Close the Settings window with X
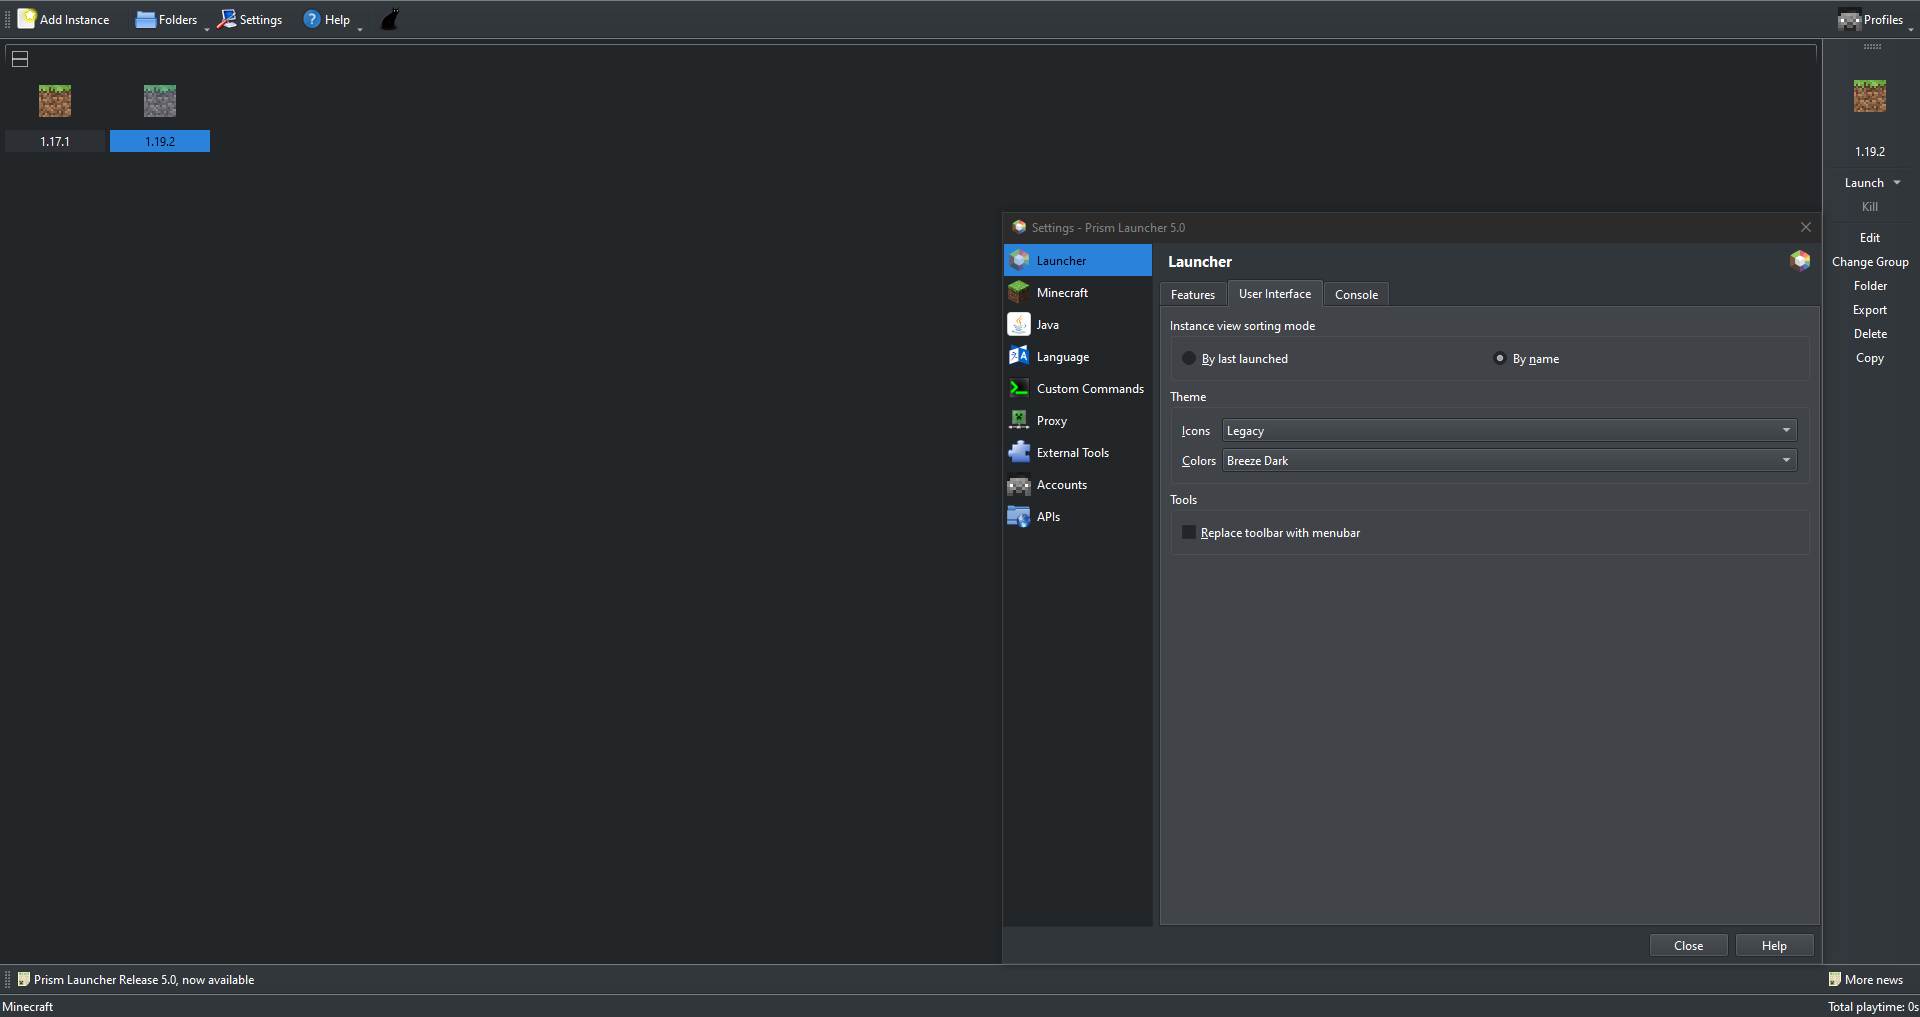This screenshot has width=1920, height=1017. tap(1806, 228)
